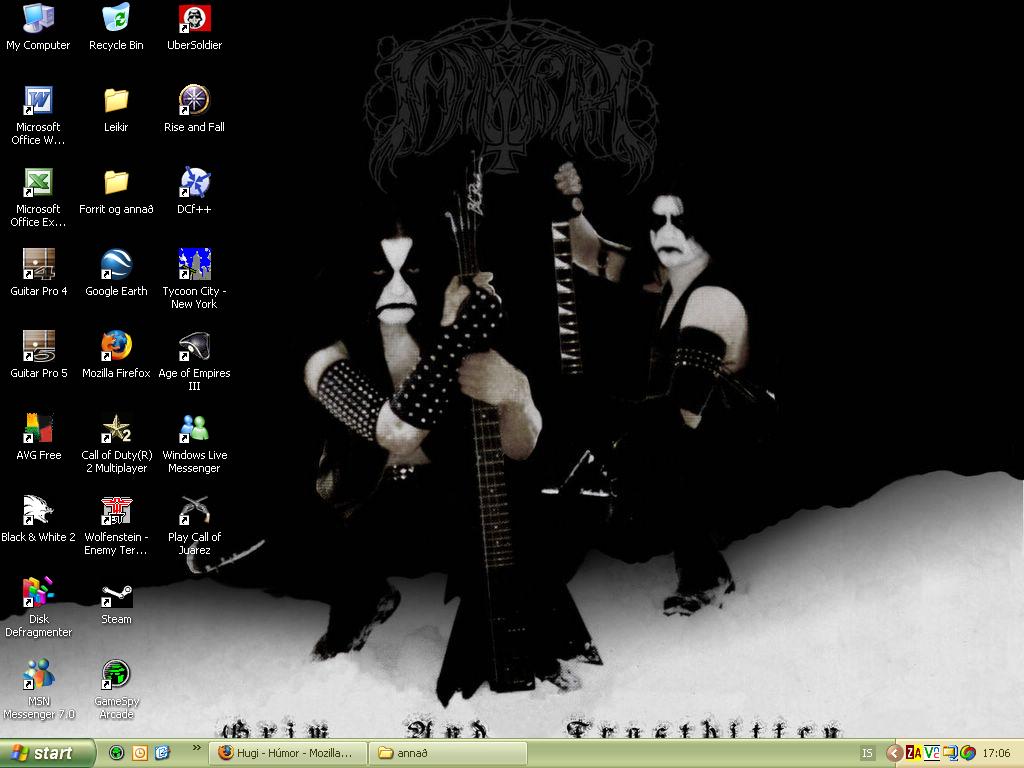Expand hidden system tray icons arrow

click(x=894, y=753)
